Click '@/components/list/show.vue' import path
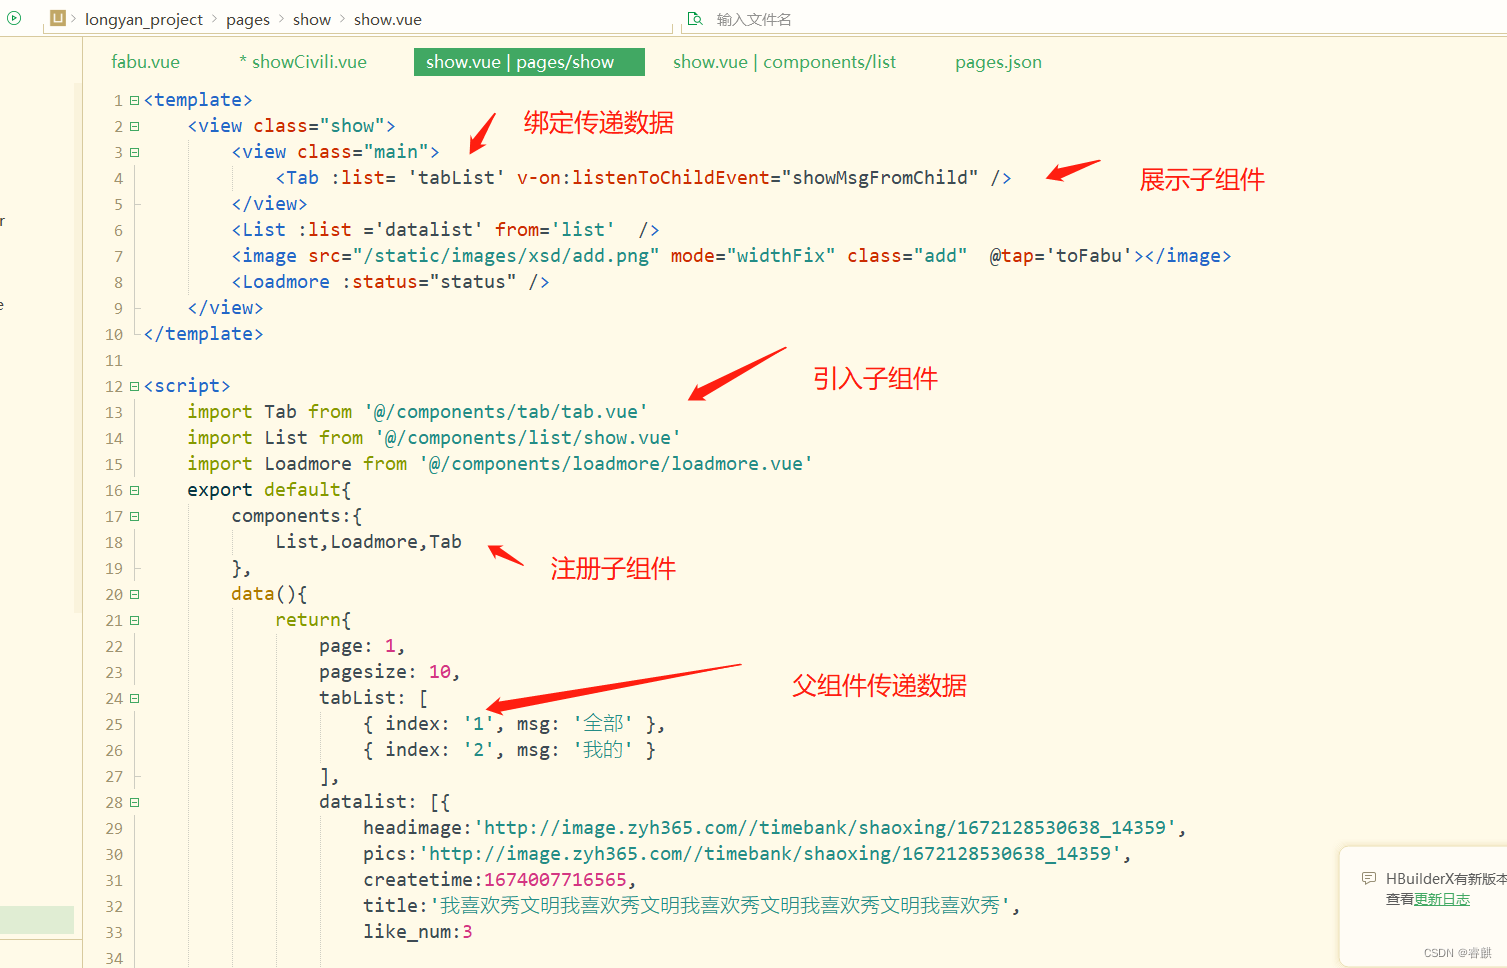 pyautogui.click(x=528, y=438)
